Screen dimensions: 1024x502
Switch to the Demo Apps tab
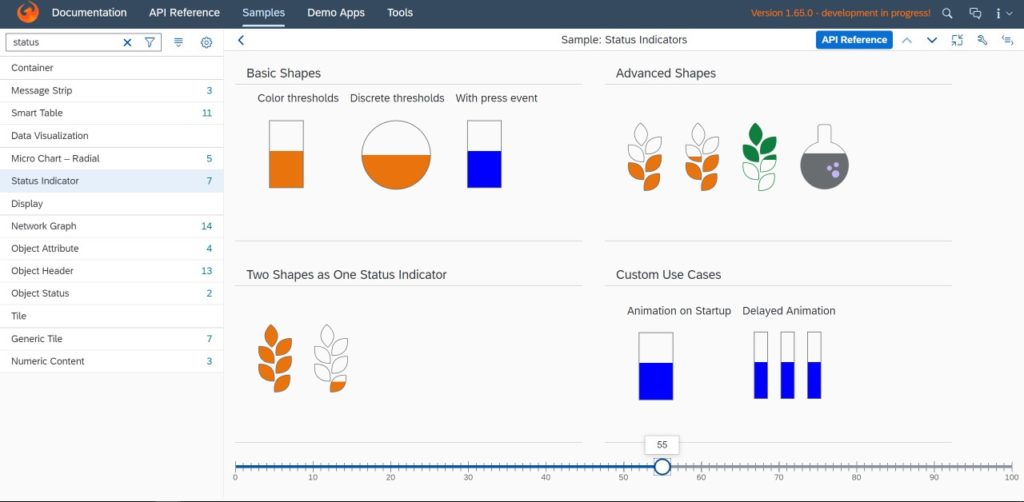335,13
